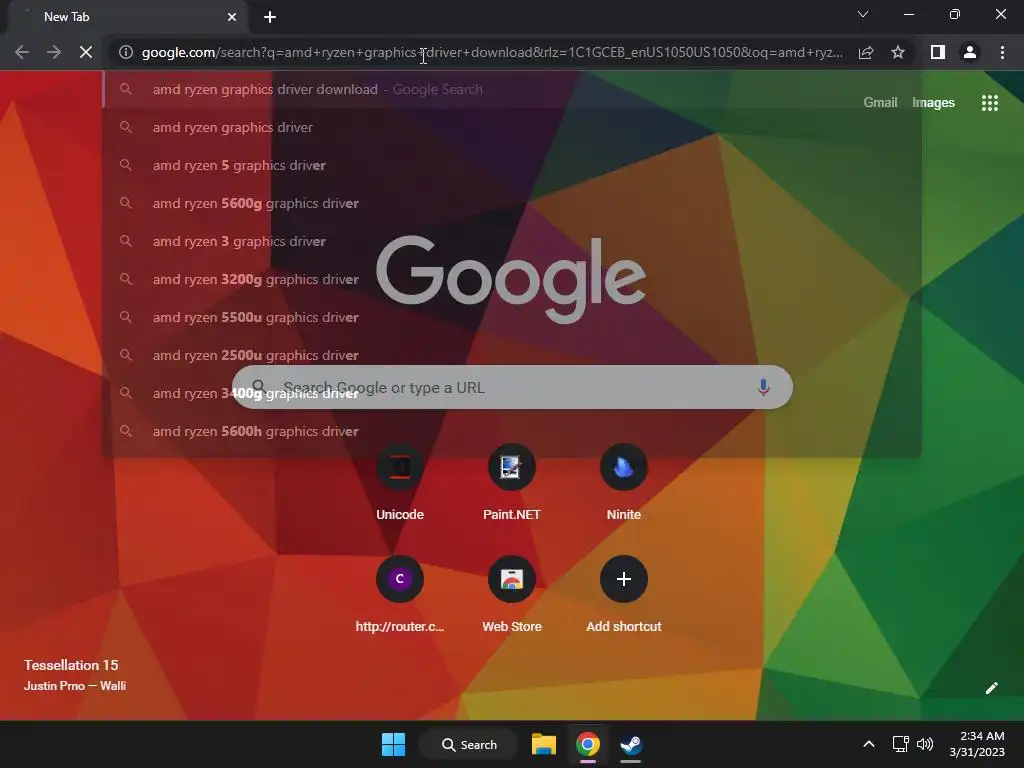This screenshot has width=1024, height=768.
Task: Stop page loading with X button
Action: 86,52
